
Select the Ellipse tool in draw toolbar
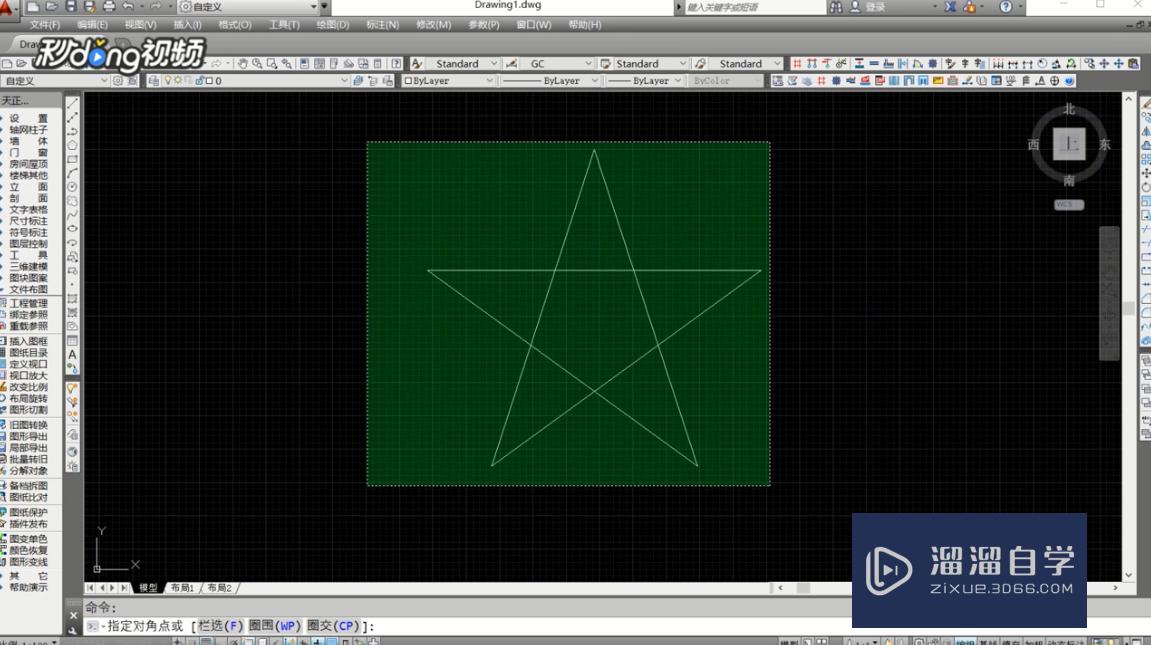[73, 229]
